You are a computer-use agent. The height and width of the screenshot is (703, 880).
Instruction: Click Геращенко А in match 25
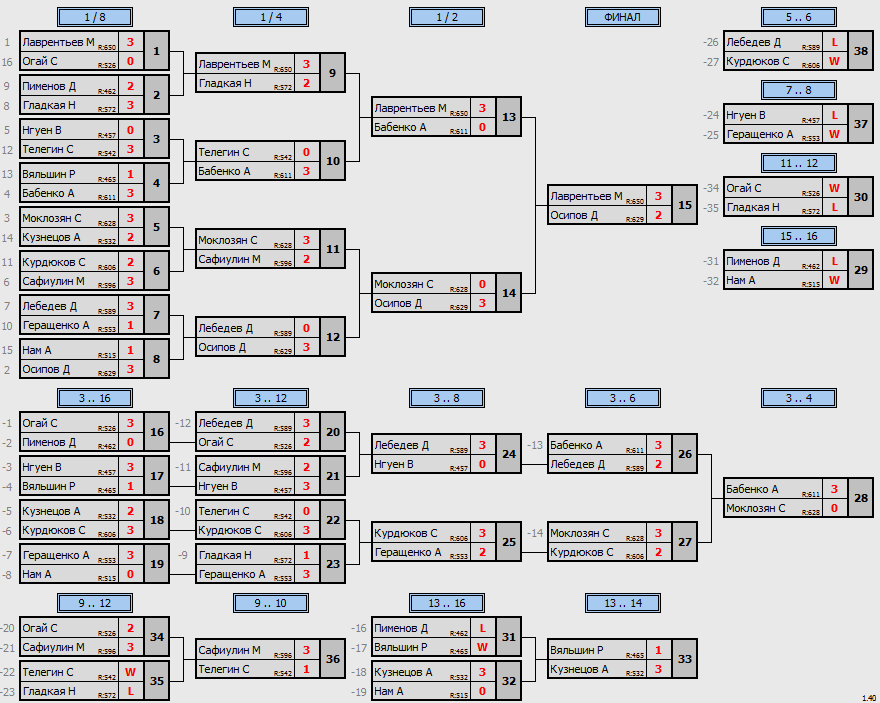pyautogui.click(x=408, y=553)
